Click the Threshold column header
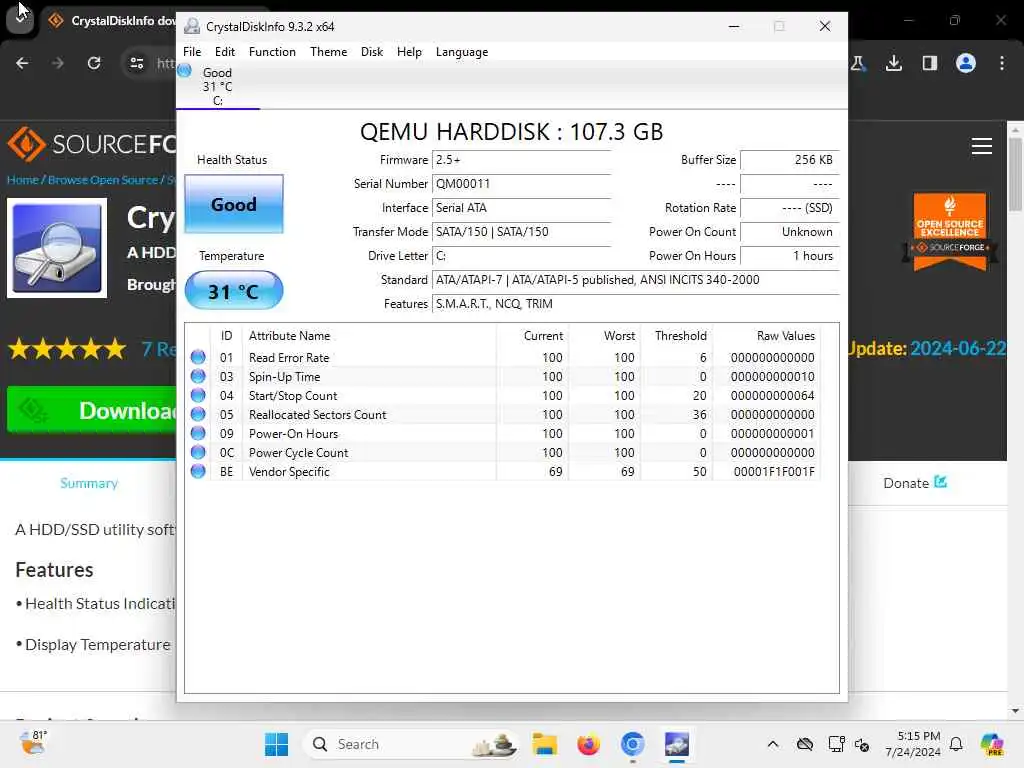 coord(676,336)
